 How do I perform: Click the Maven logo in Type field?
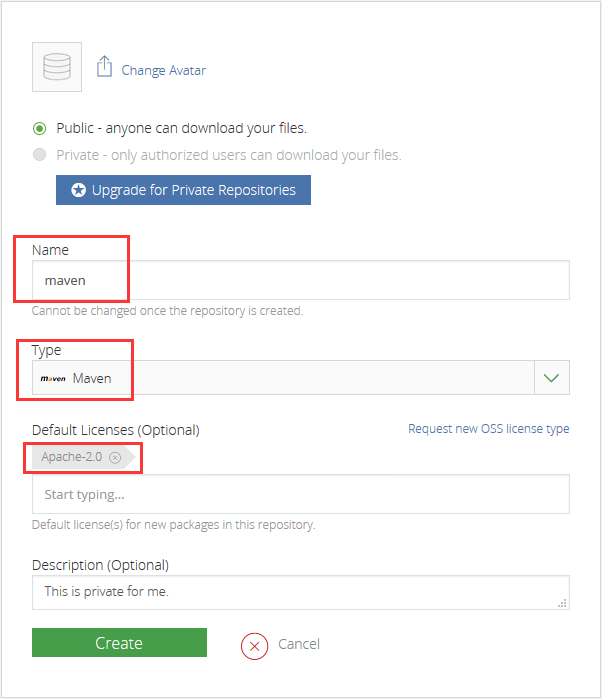point(53,379)
